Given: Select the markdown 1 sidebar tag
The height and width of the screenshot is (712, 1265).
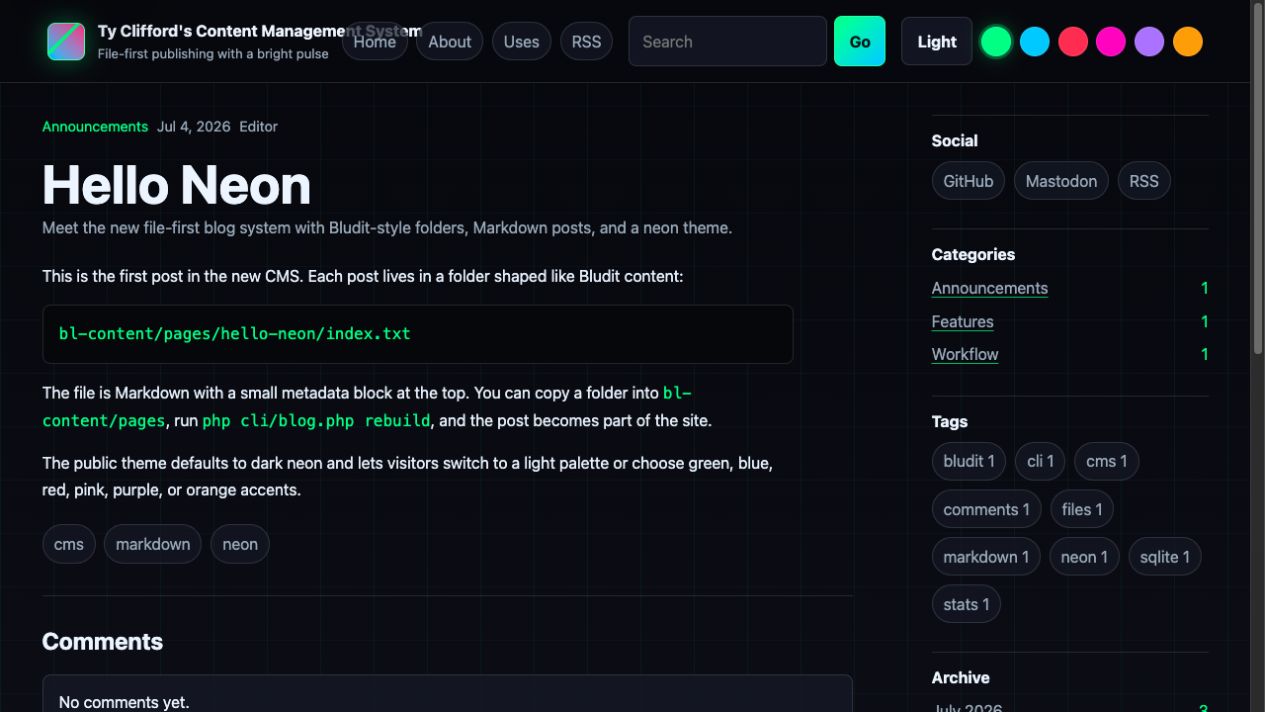Looking at the screenshot, I should click(x=986, y=557).
